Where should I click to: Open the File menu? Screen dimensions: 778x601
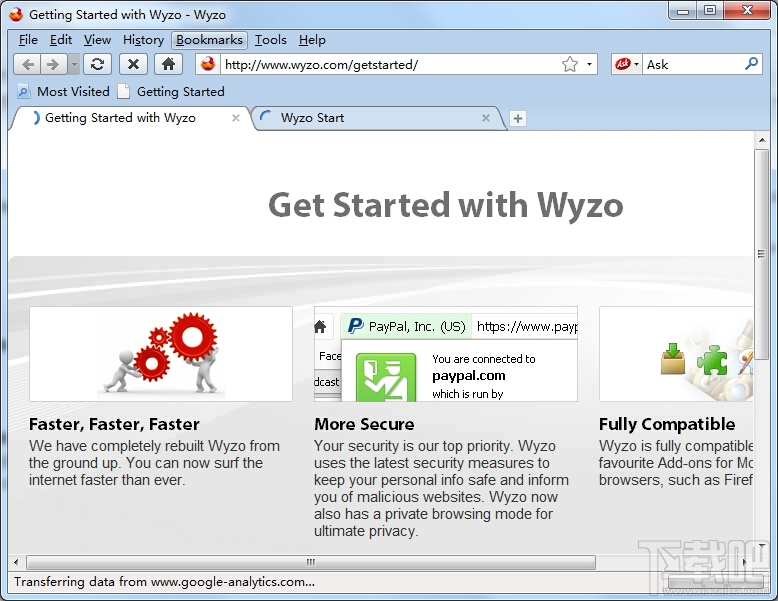coord(28,40)
